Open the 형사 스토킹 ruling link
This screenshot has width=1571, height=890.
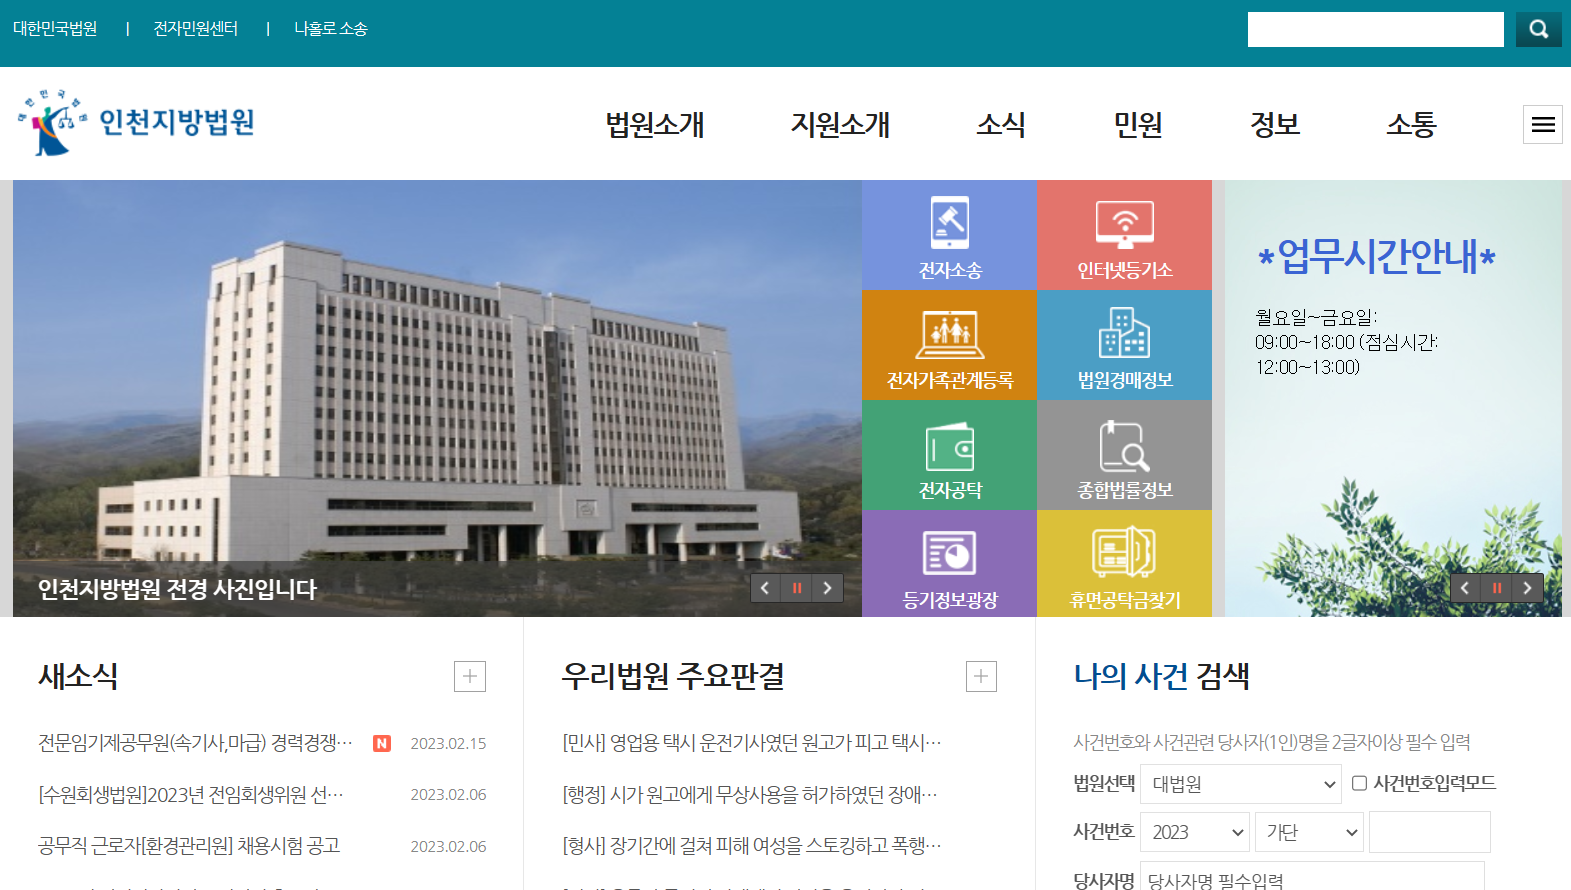(x=752, y=846)
